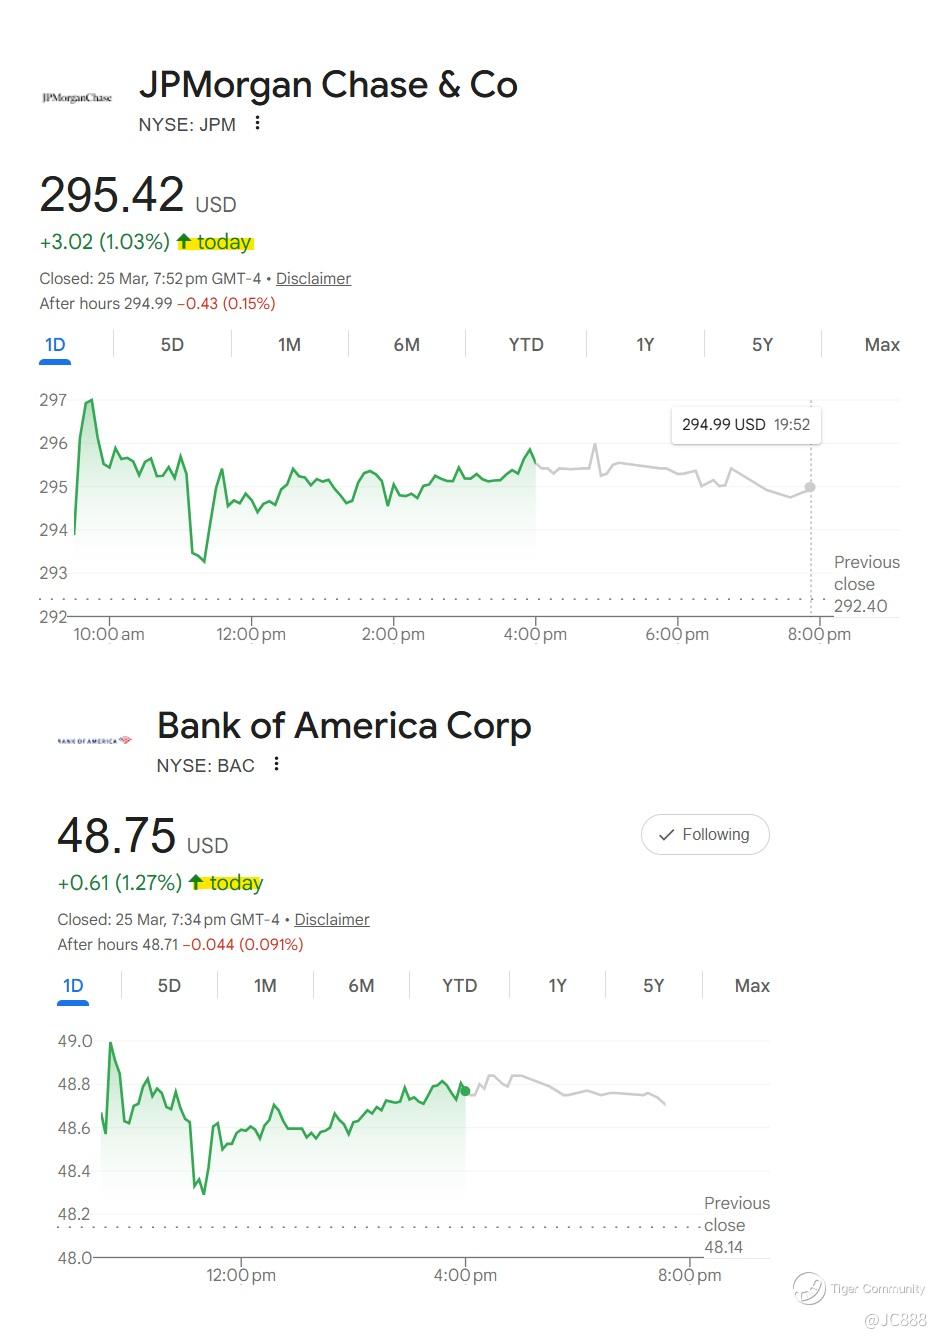Click the JPMorgan Chase & Co title
944x1341 pixels.
[x=328, y=85]
